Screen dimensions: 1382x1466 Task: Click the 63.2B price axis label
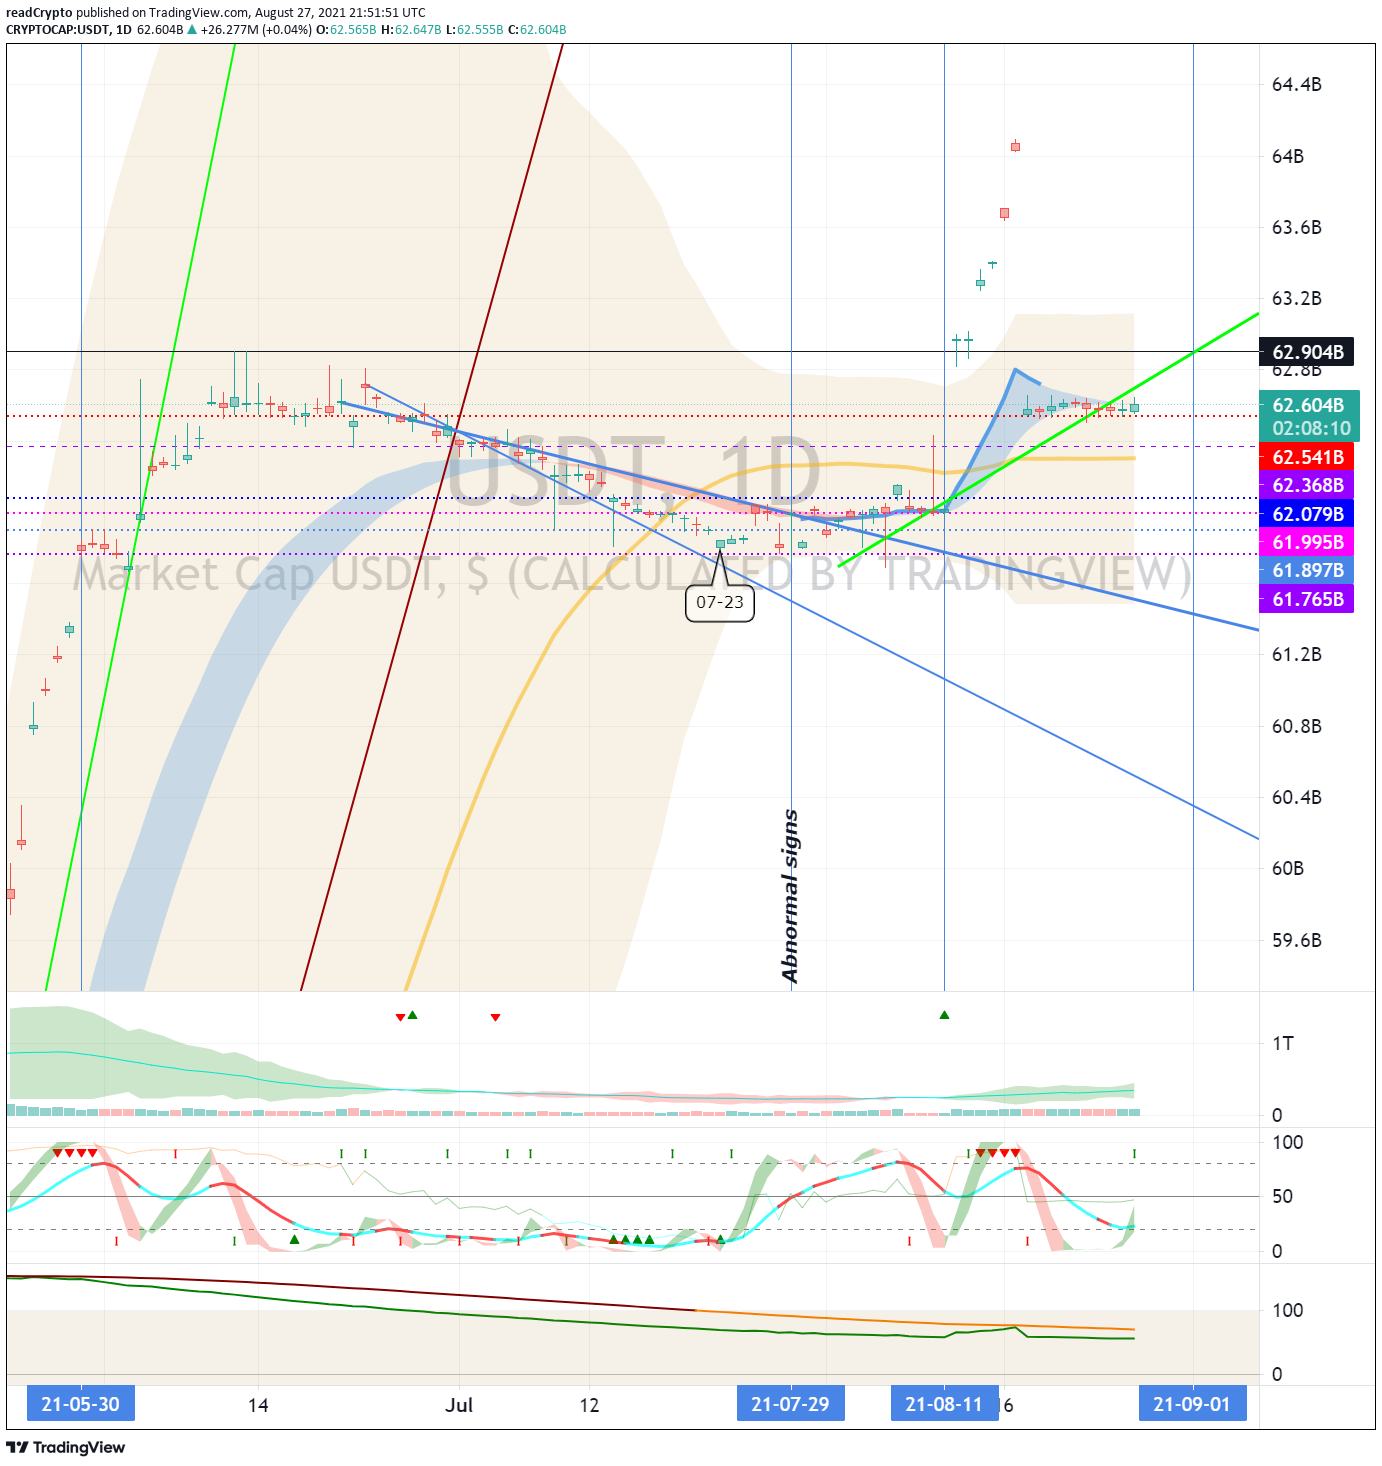(x=1296, y=298)
